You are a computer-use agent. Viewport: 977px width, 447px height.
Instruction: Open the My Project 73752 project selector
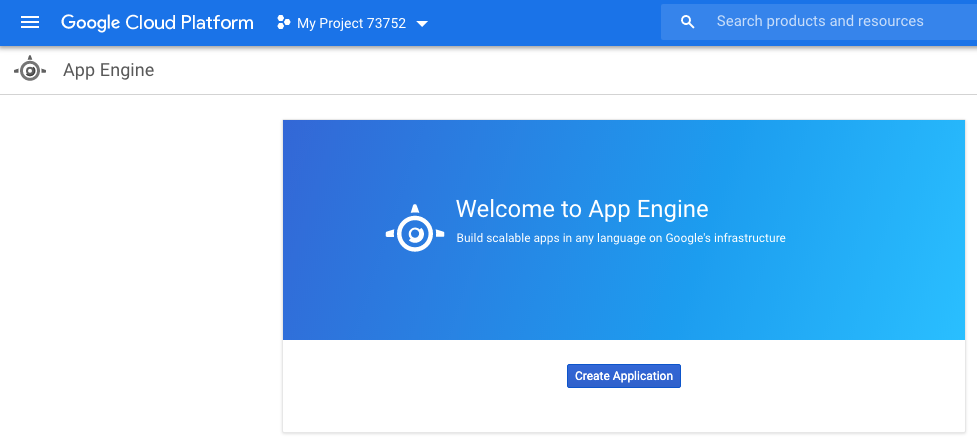(x=353, y=24)
